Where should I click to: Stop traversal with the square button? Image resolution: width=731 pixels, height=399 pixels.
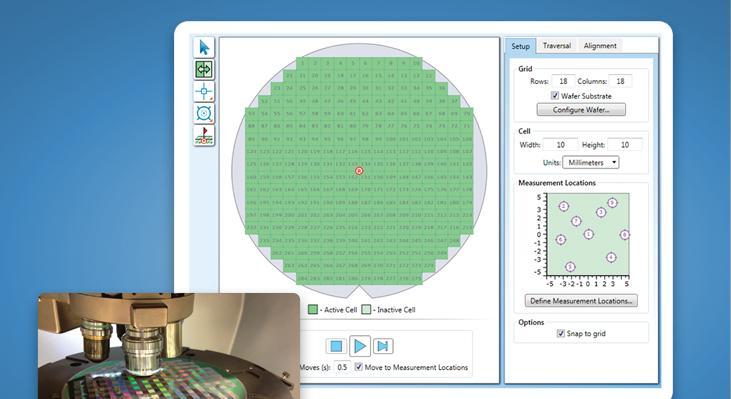coord(336,346)
